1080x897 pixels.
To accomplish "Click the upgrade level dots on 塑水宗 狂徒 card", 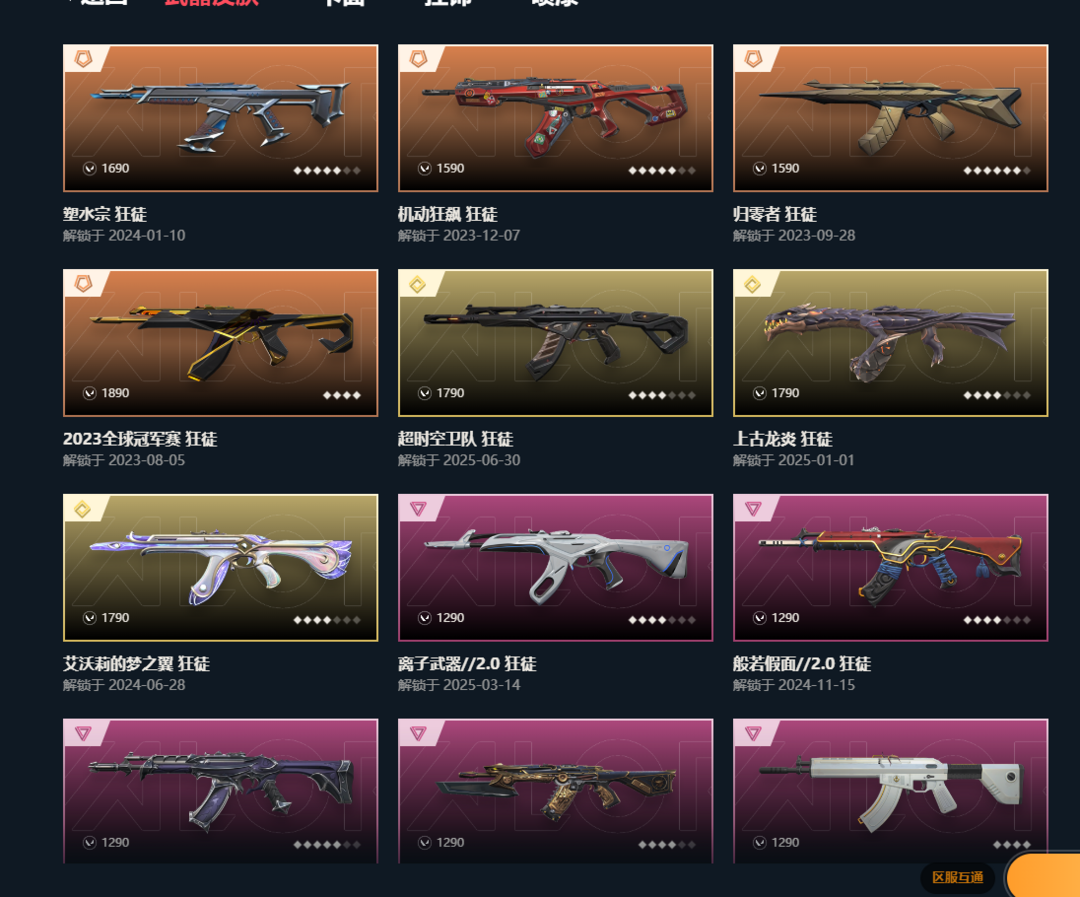I will (327, 170).
